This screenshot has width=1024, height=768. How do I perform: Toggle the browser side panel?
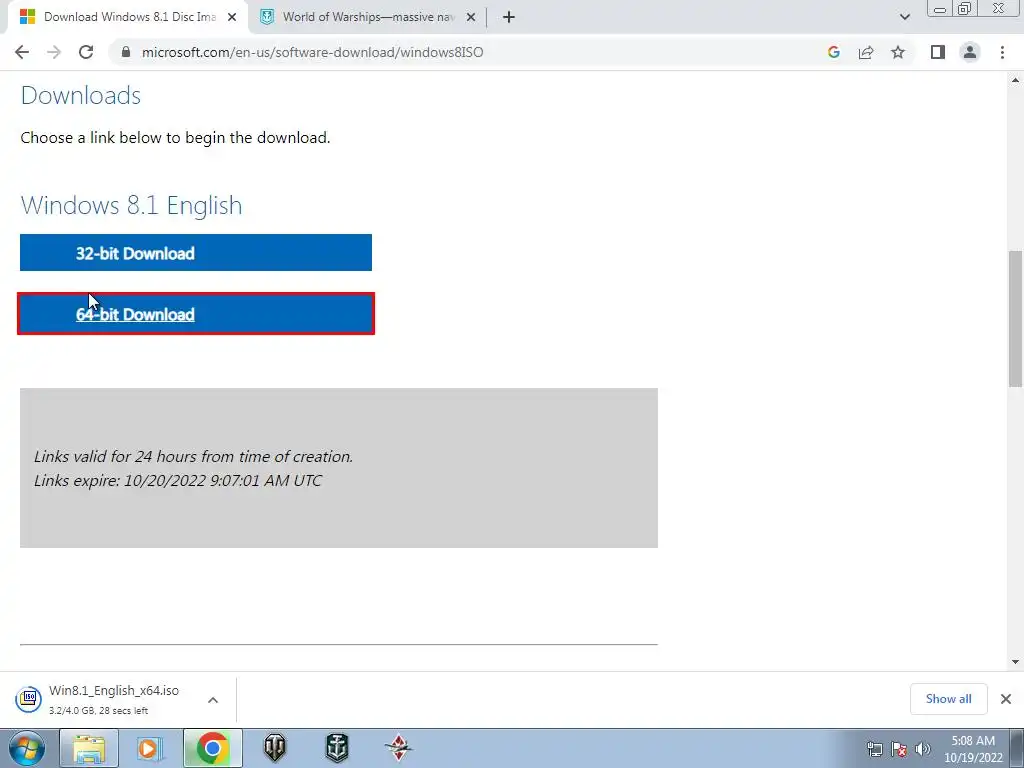(x=938, y=52)
